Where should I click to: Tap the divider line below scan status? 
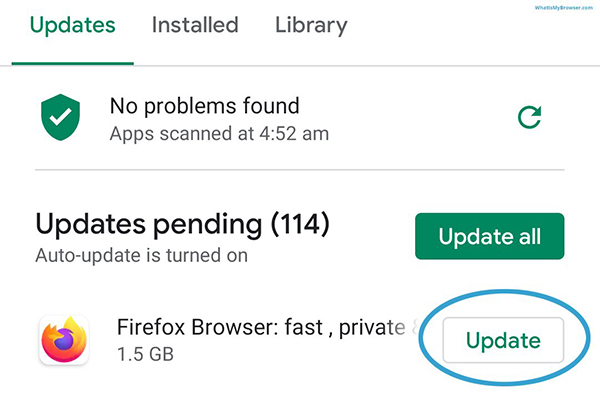pyautogui.click(x=300, y=169)
